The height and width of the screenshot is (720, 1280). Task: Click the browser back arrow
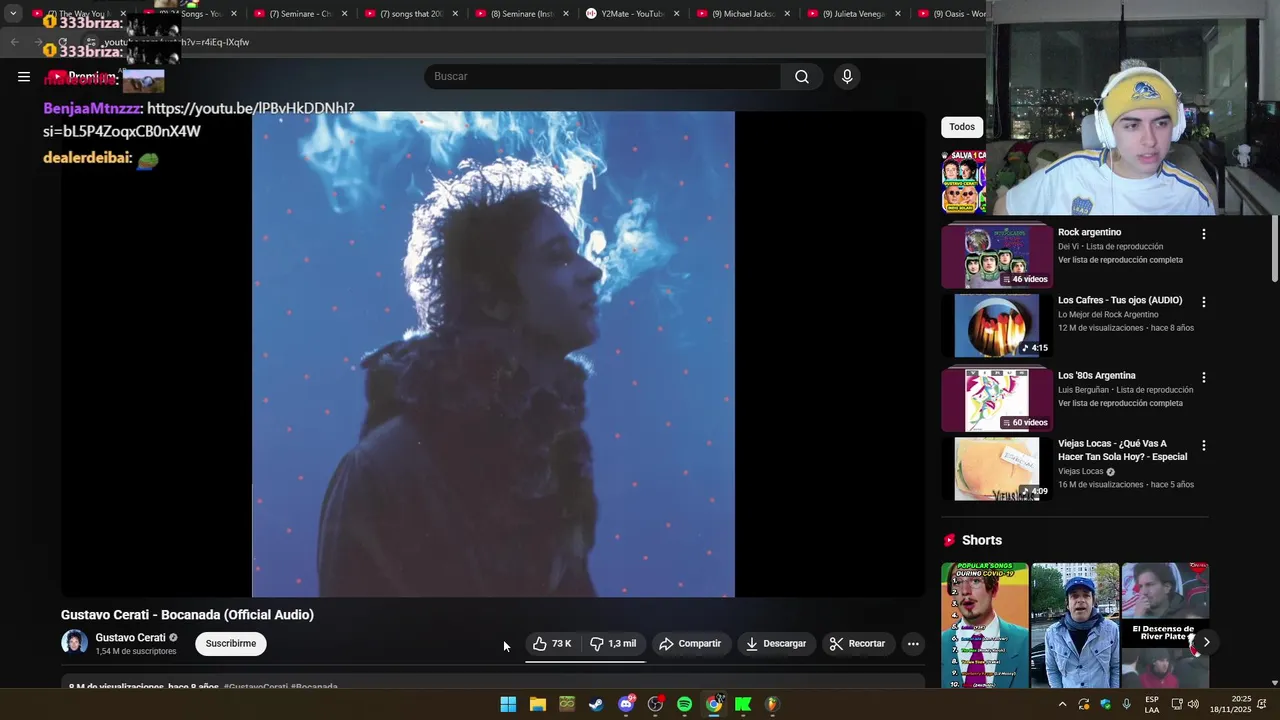14,42
